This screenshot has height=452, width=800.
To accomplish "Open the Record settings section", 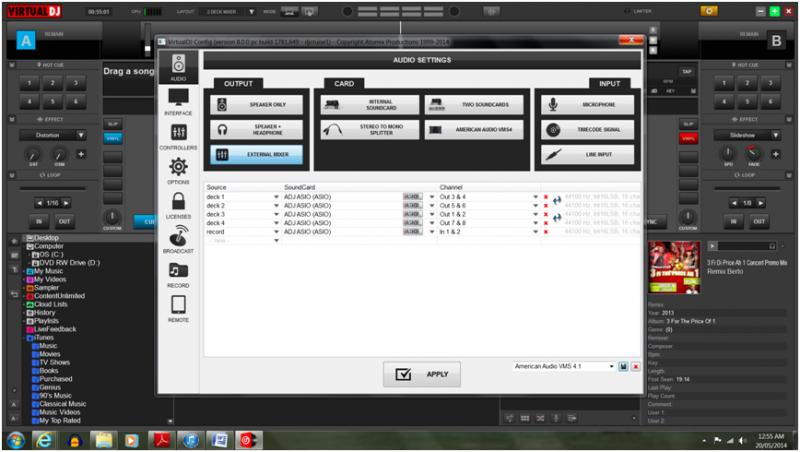I will click(178, 274).
